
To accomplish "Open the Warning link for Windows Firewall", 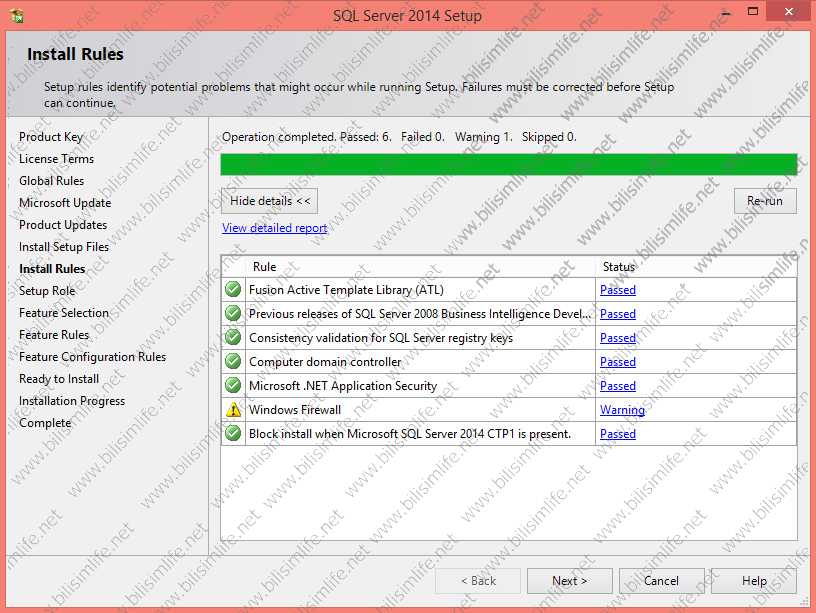I will point(622,410).
